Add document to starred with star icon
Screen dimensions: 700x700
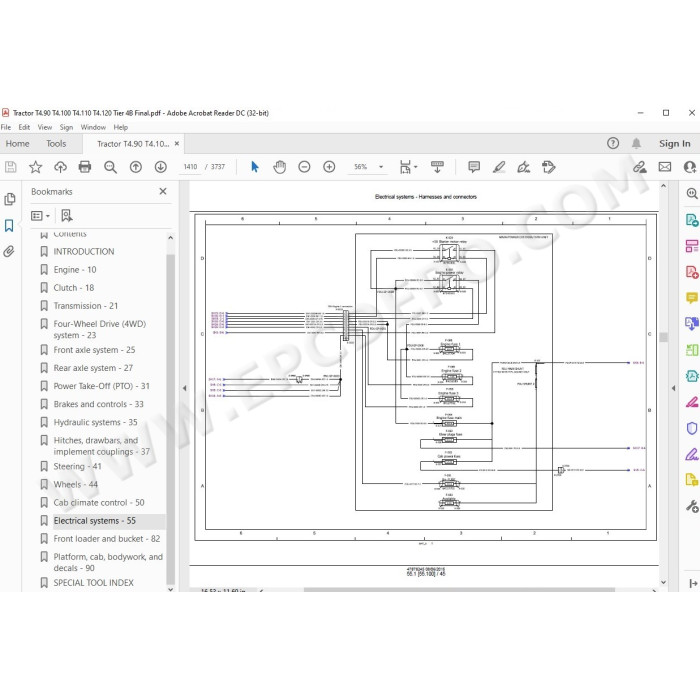pos(35,167)
